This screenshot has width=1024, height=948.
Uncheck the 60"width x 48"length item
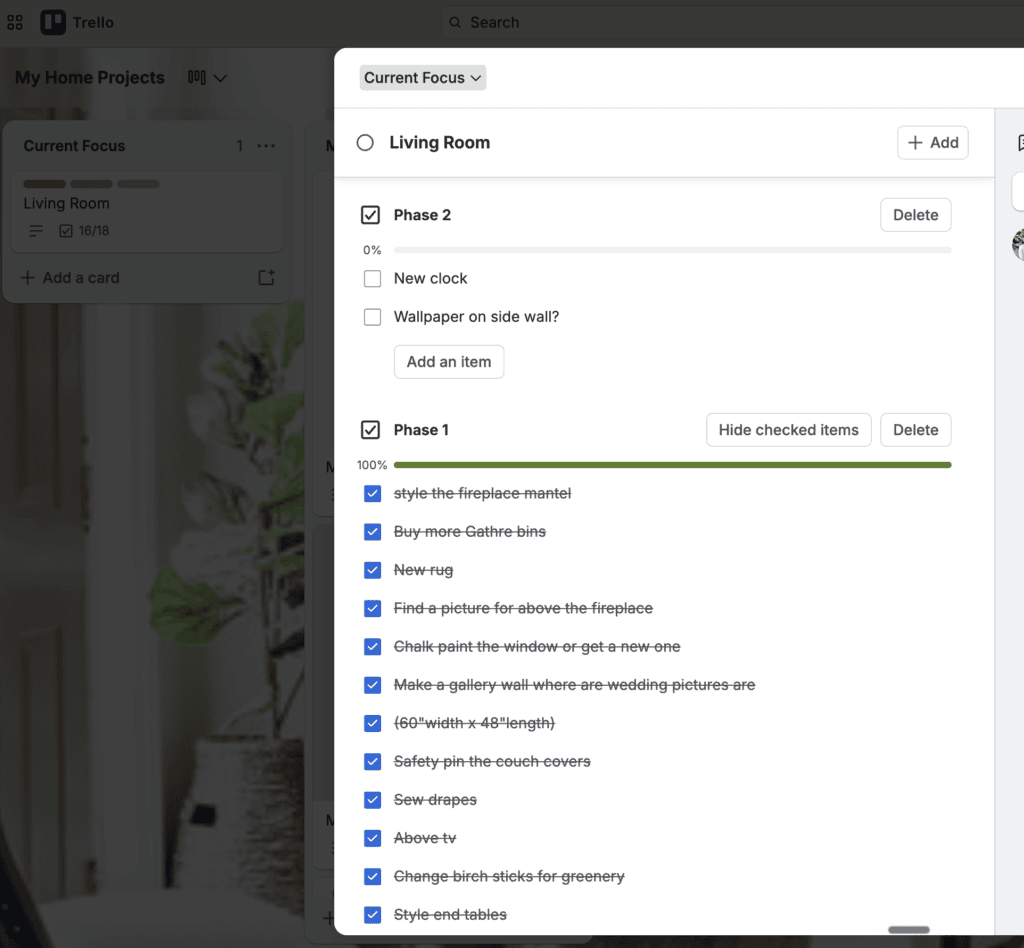click(x=372, y=723)
